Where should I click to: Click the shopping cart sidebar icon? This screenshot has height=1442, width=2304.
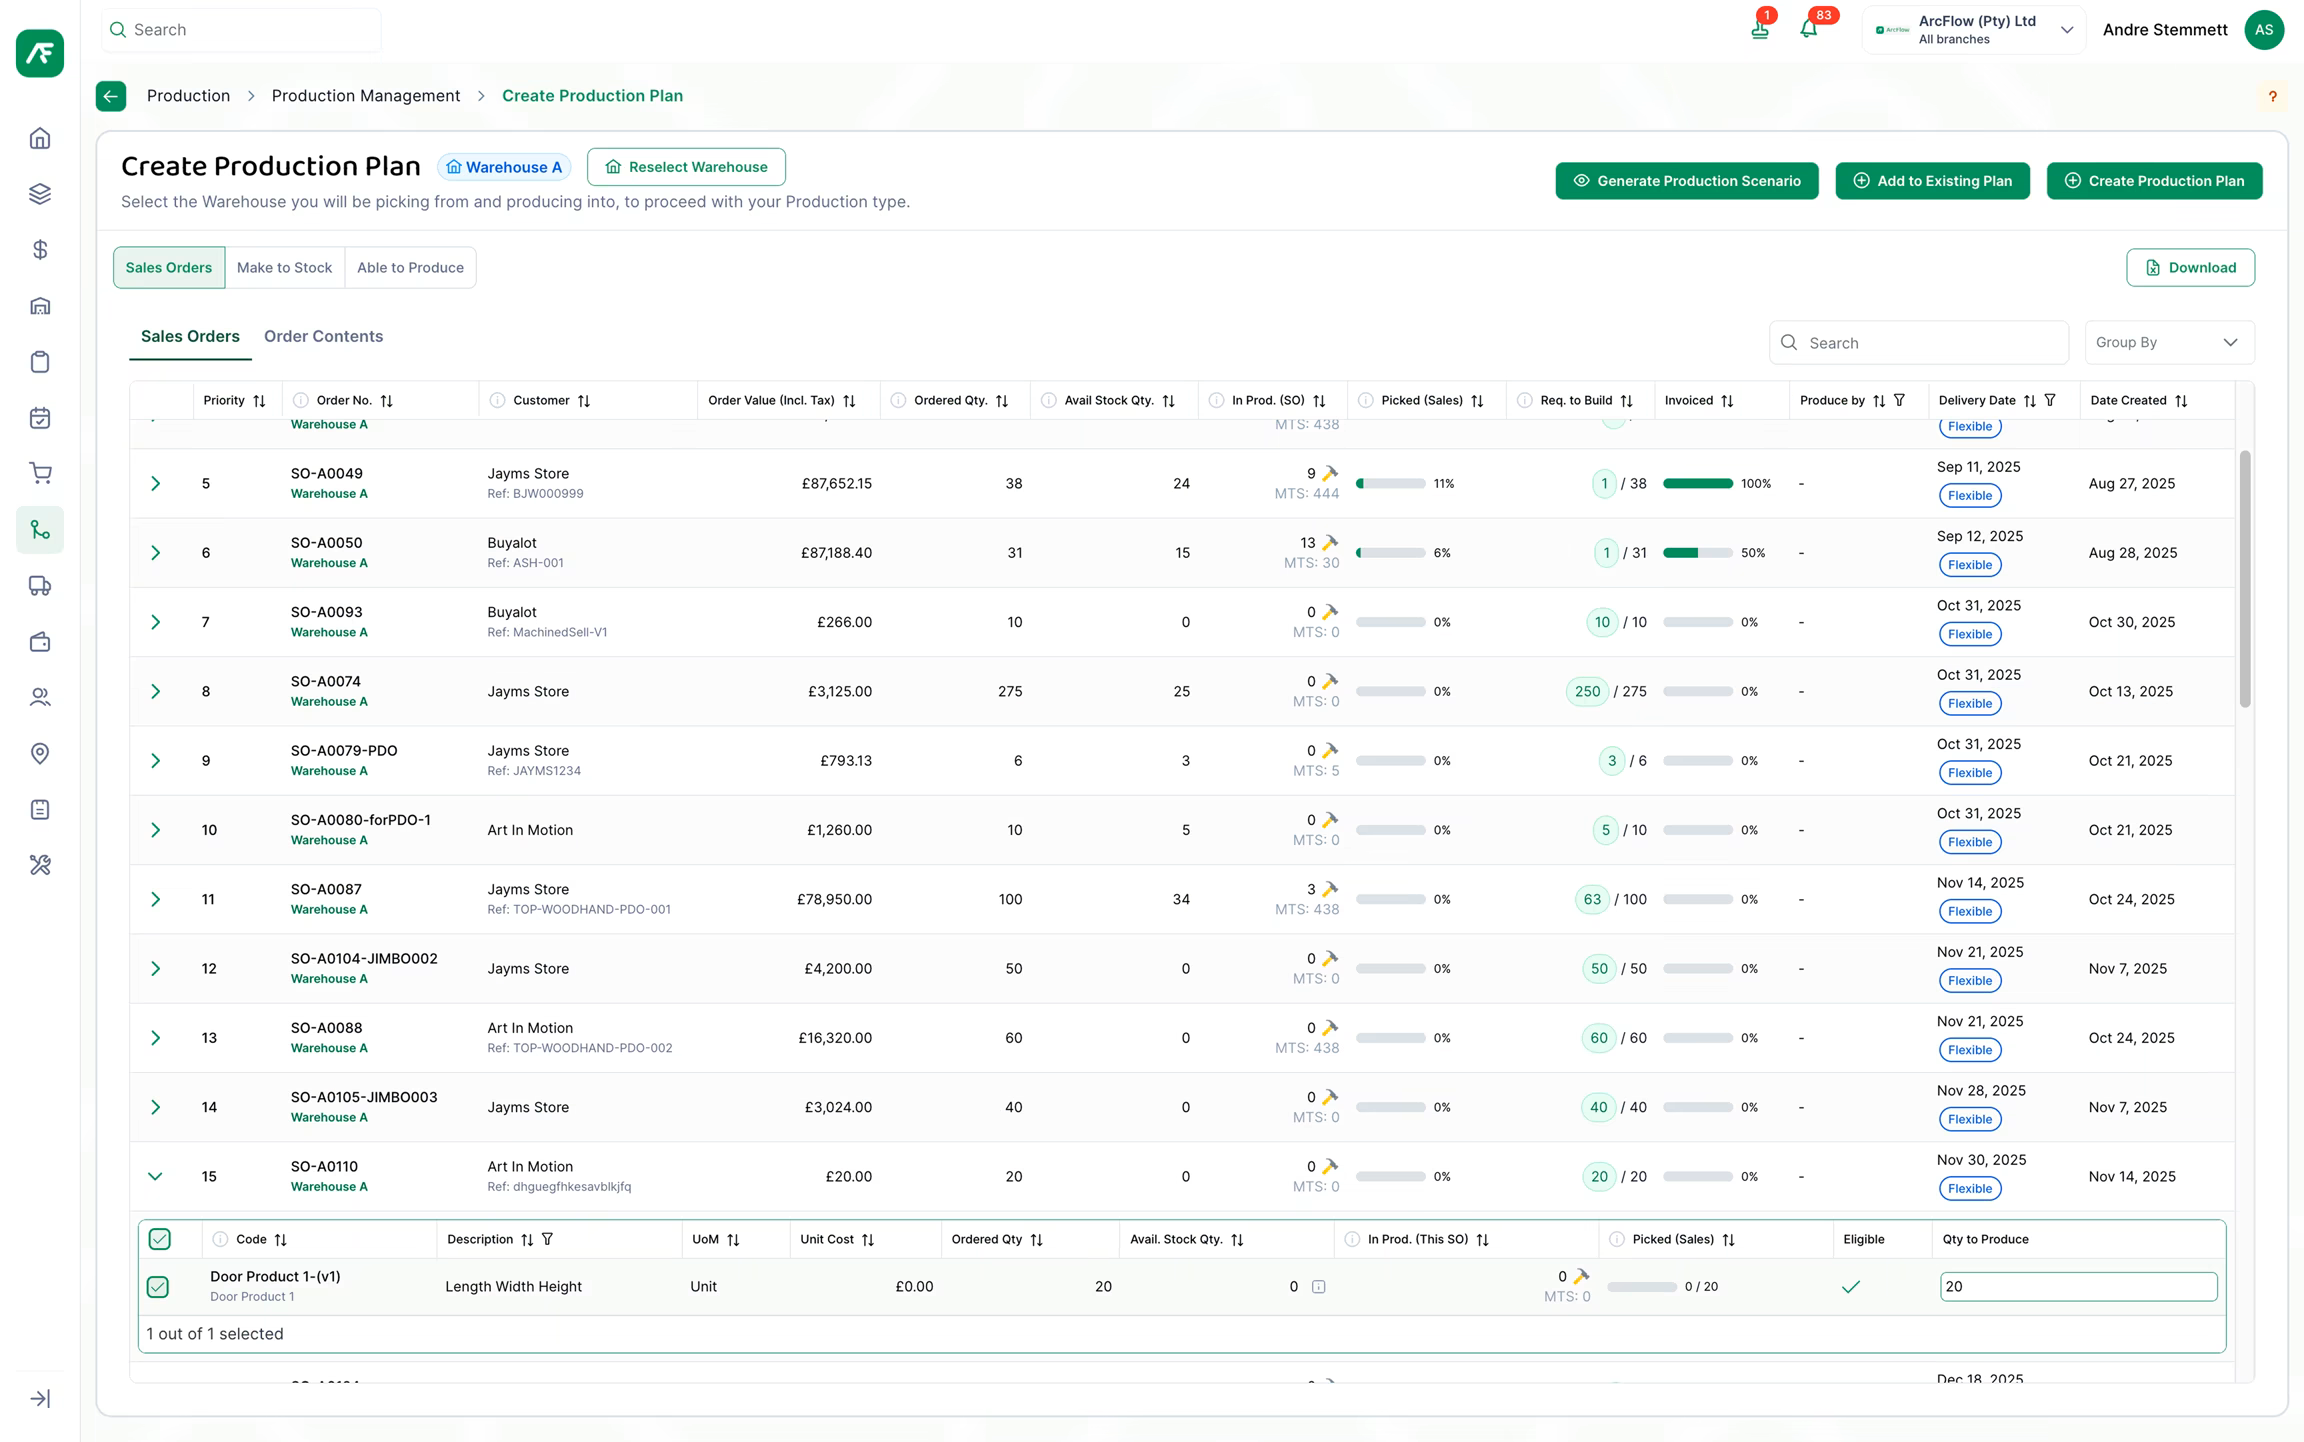click(x=40, y=474)
